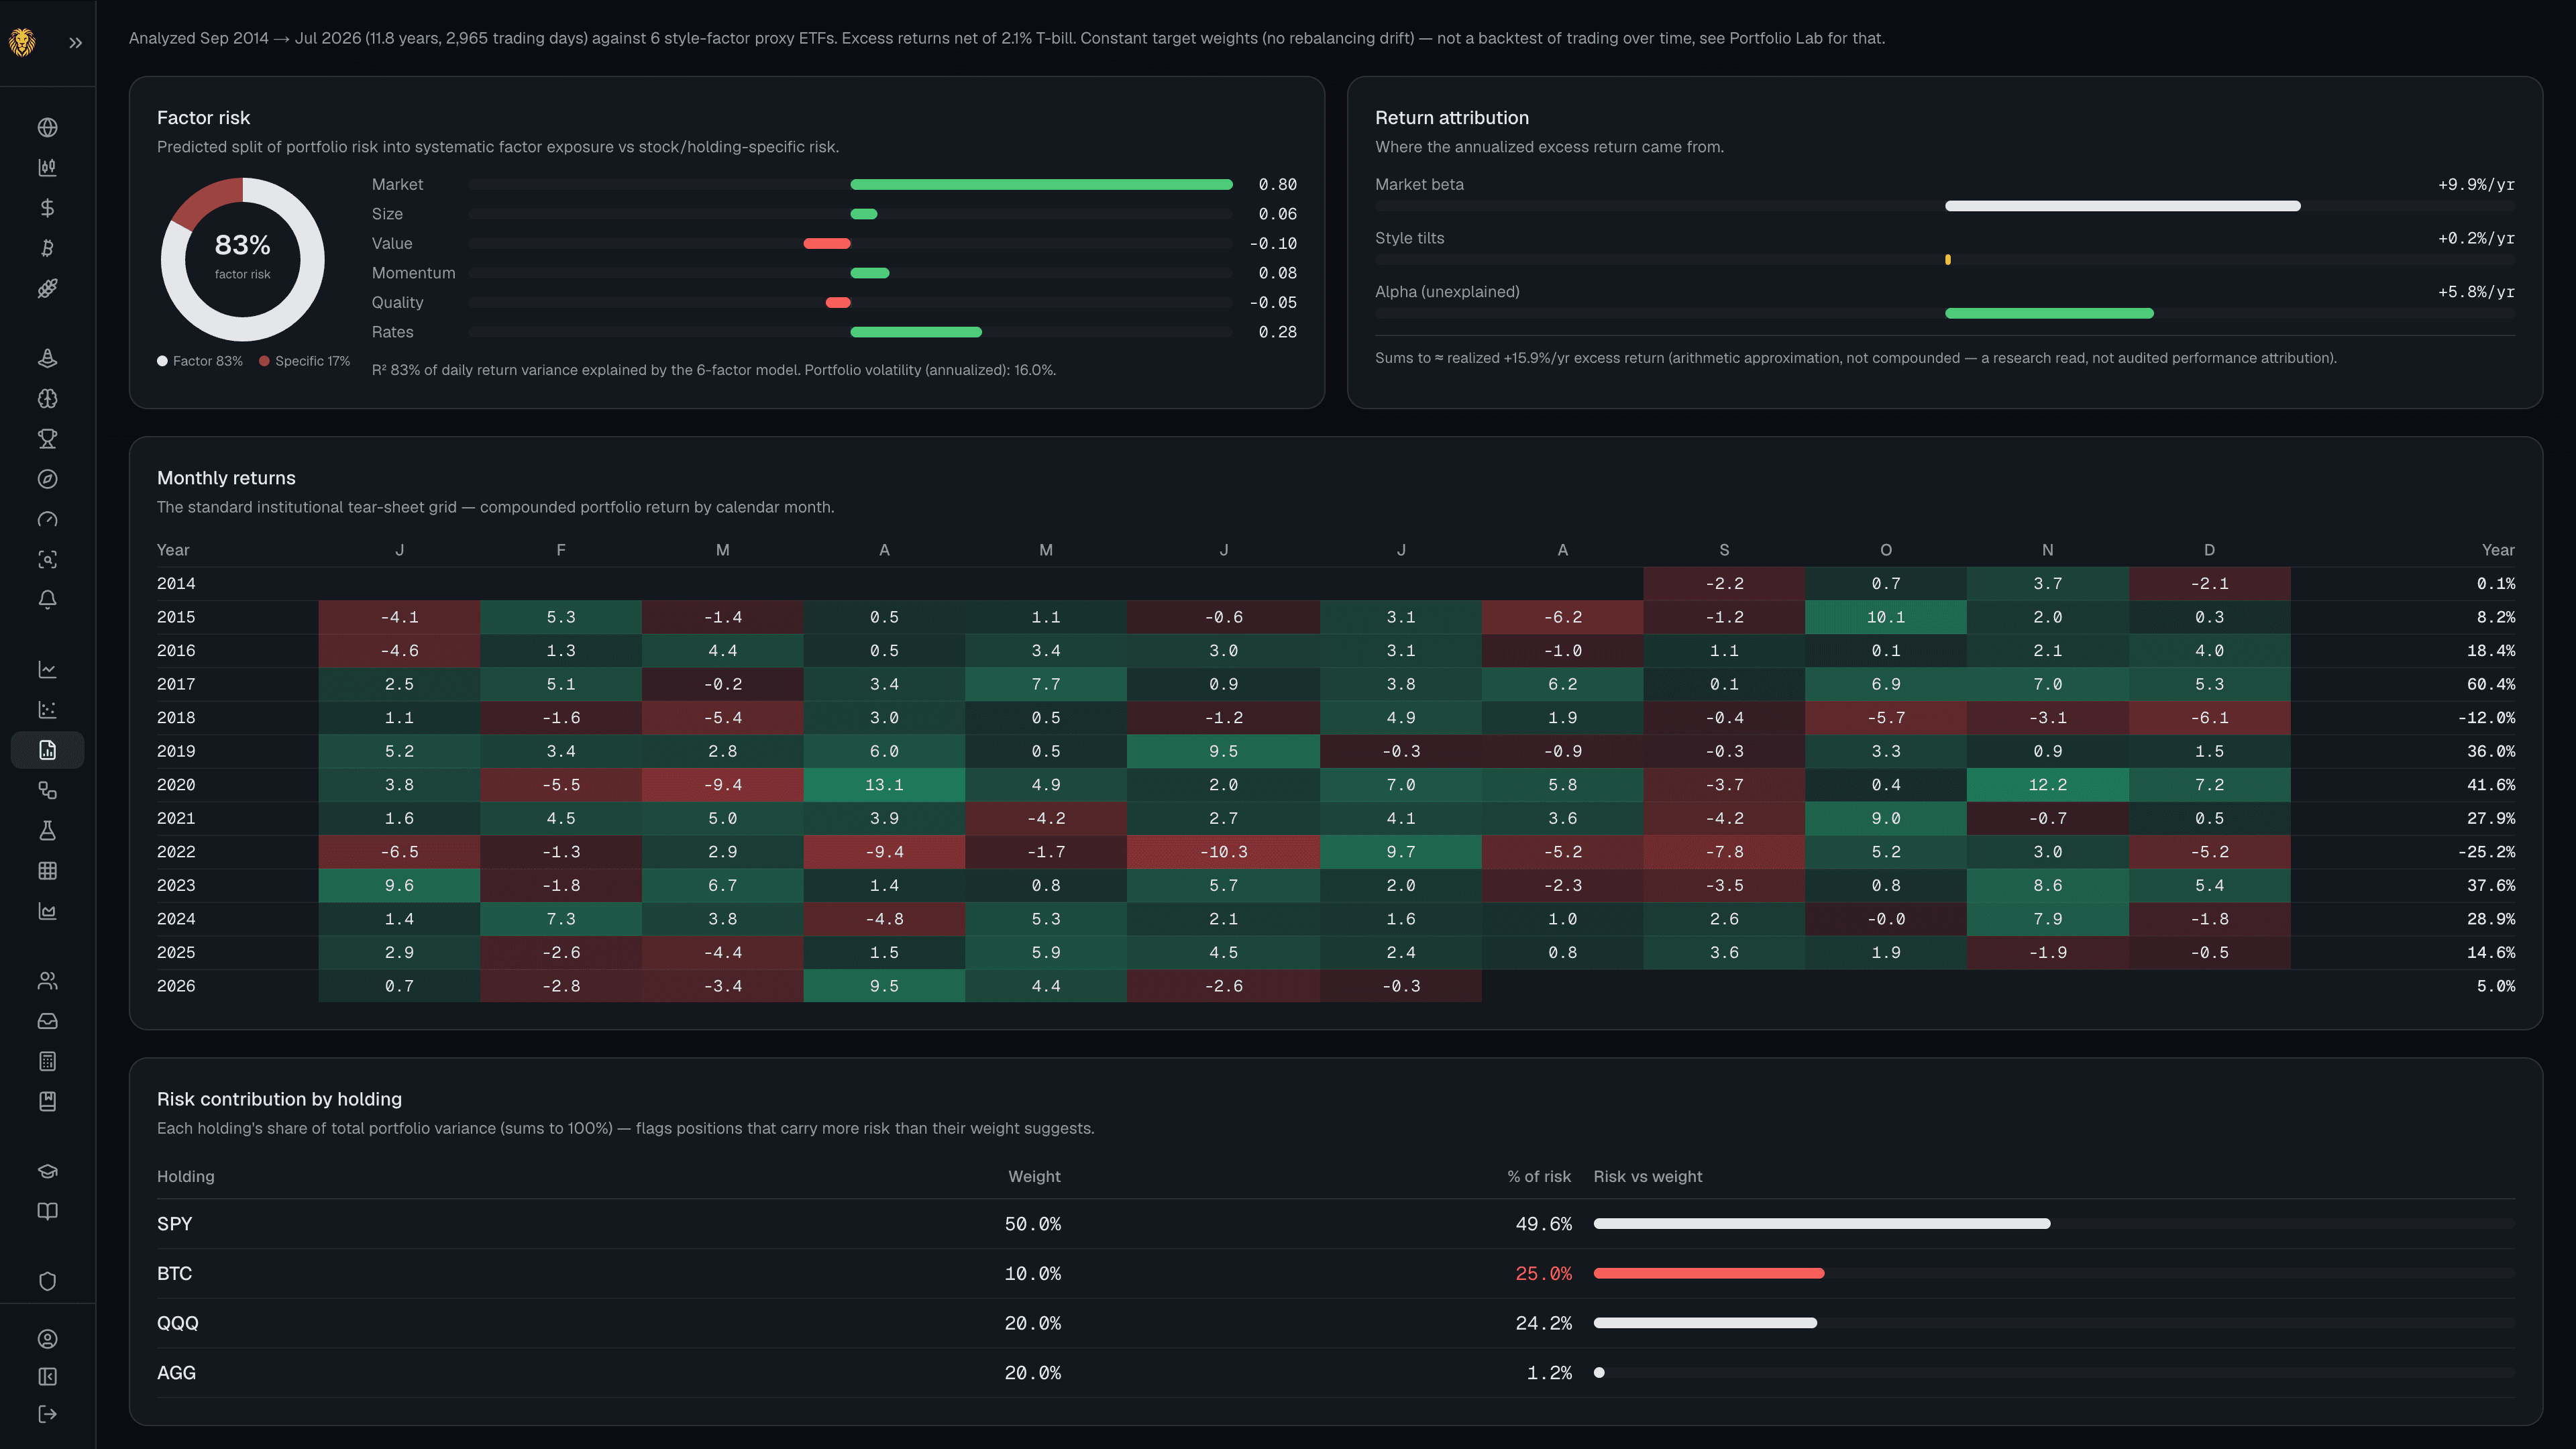Open the area chart icon in sidebar
2576x1449 pixels.
point(47,911)
